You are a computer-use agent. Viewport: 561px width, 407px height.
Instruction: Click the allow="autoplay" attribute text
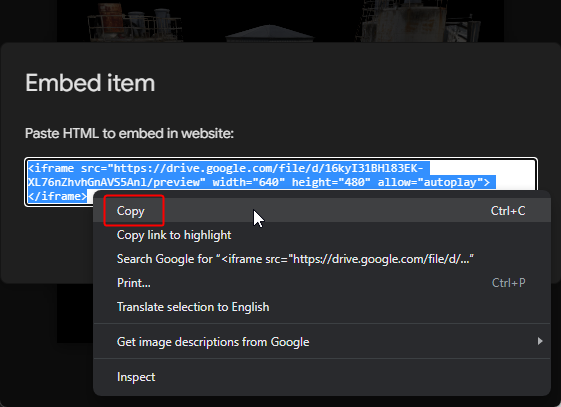click(x=430, y=182)
